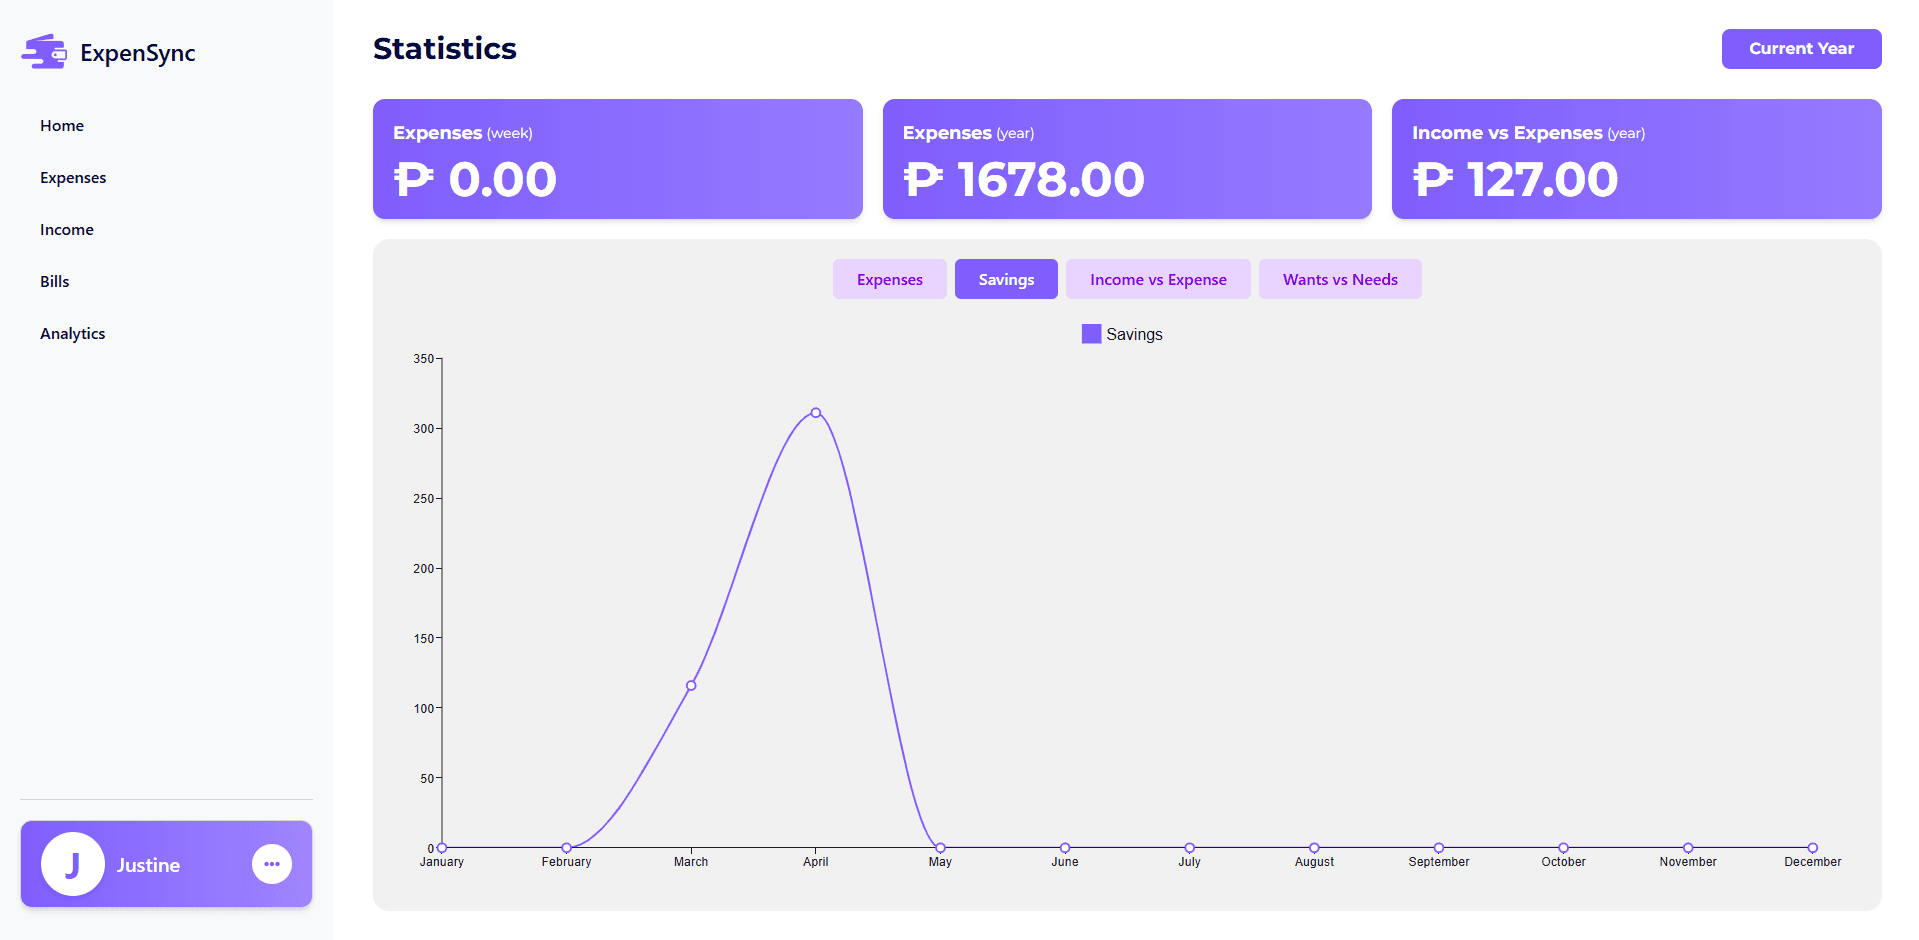This screenshot has width=1919, height=940.
Task: Go to the Home page
Action: 62,126
